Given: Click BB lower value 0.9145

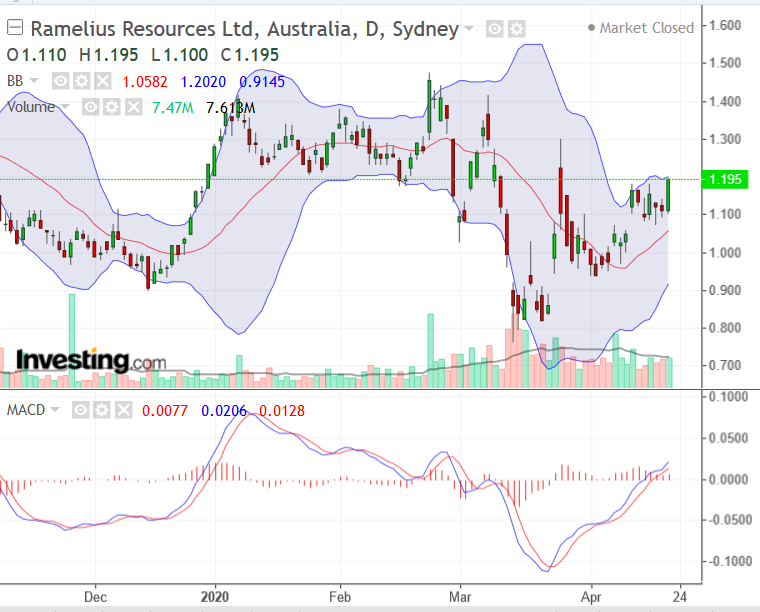Looking at the screenshot, I should (x=262, y=81).
